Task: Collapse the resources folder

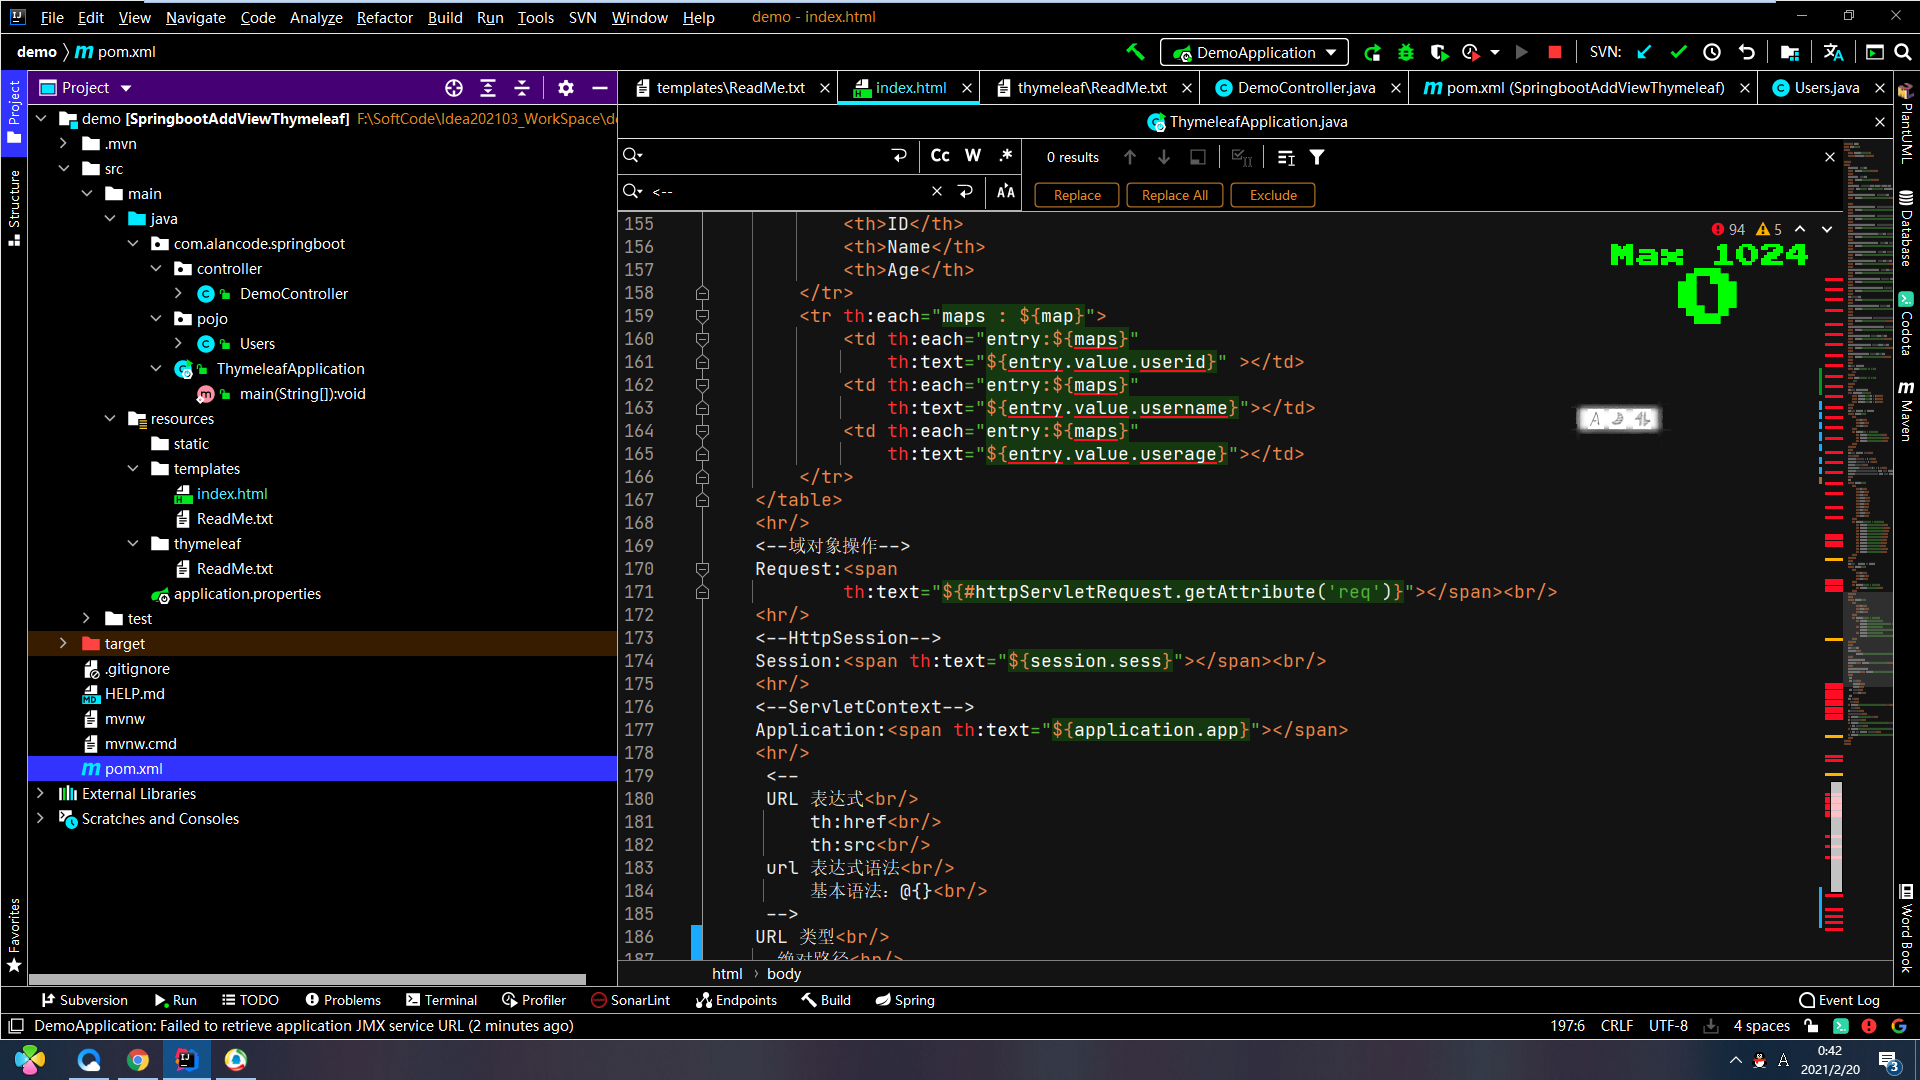Action: click(x=109, y=419)
